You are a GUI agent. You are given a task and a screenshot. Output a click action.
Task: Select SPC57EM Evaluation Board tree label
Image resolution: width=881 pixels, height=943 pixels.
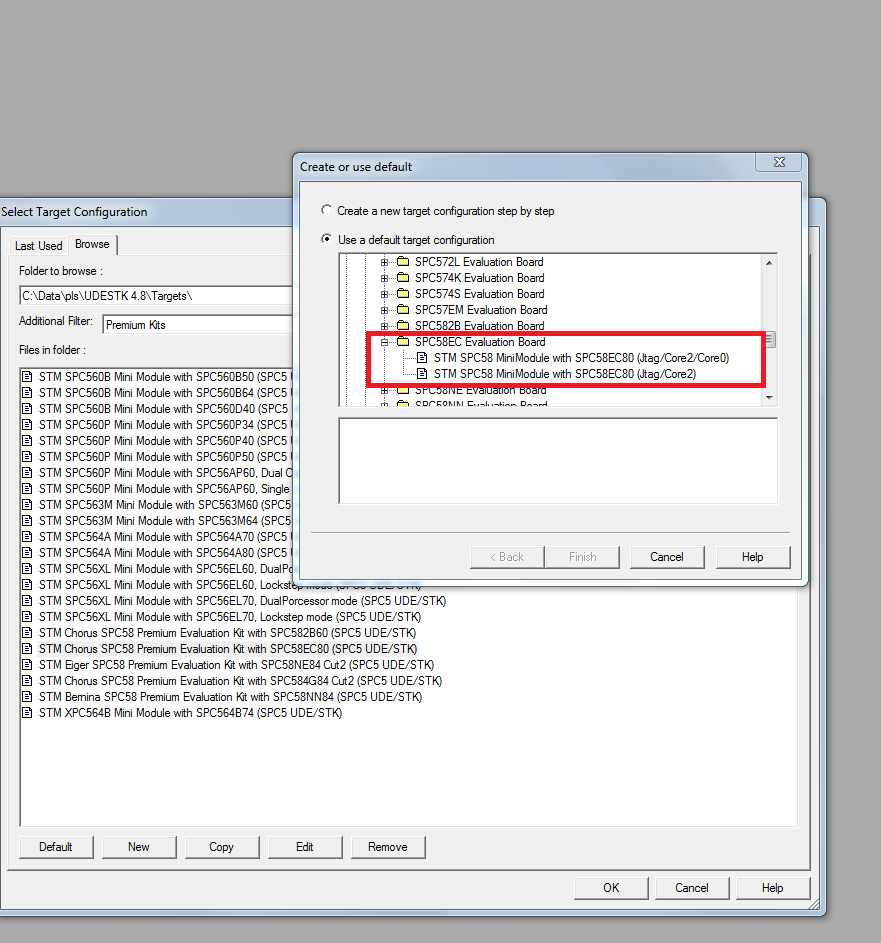[x=480, y=310]
